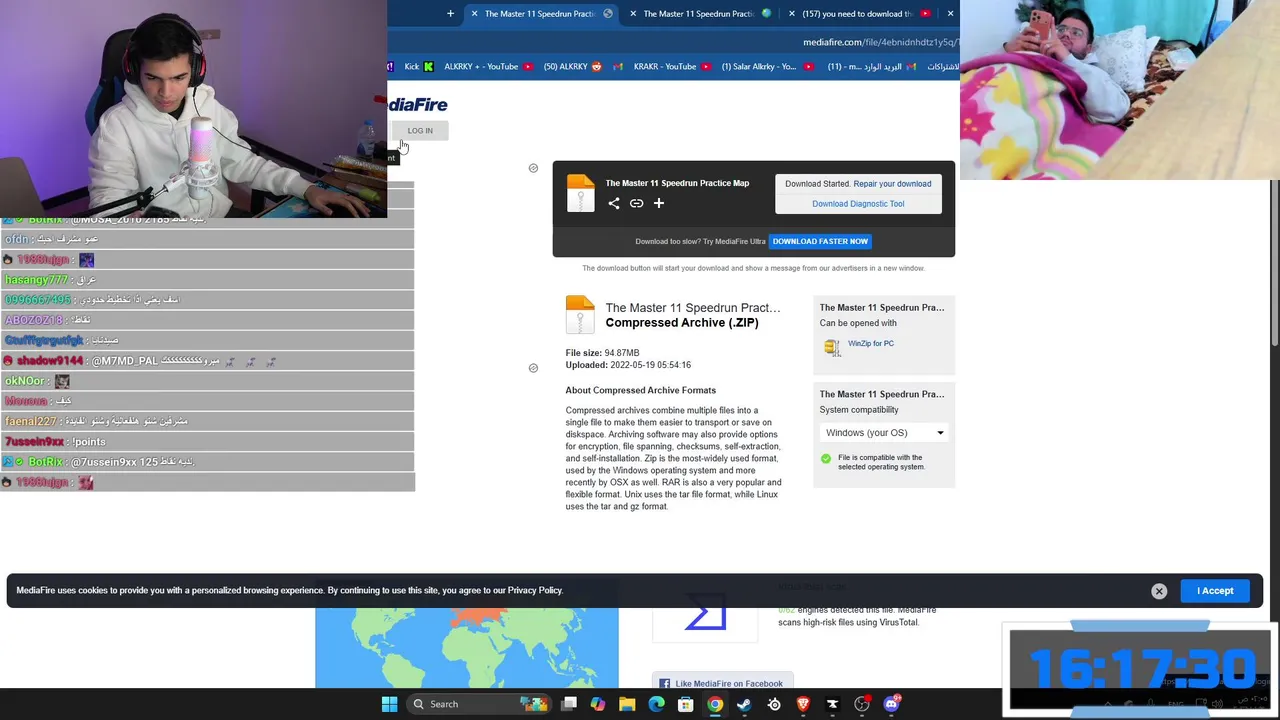Click 'File size: 94.87MB' text
The width and height of the screenshot is (1280, 720).
[x=602, y=353]
